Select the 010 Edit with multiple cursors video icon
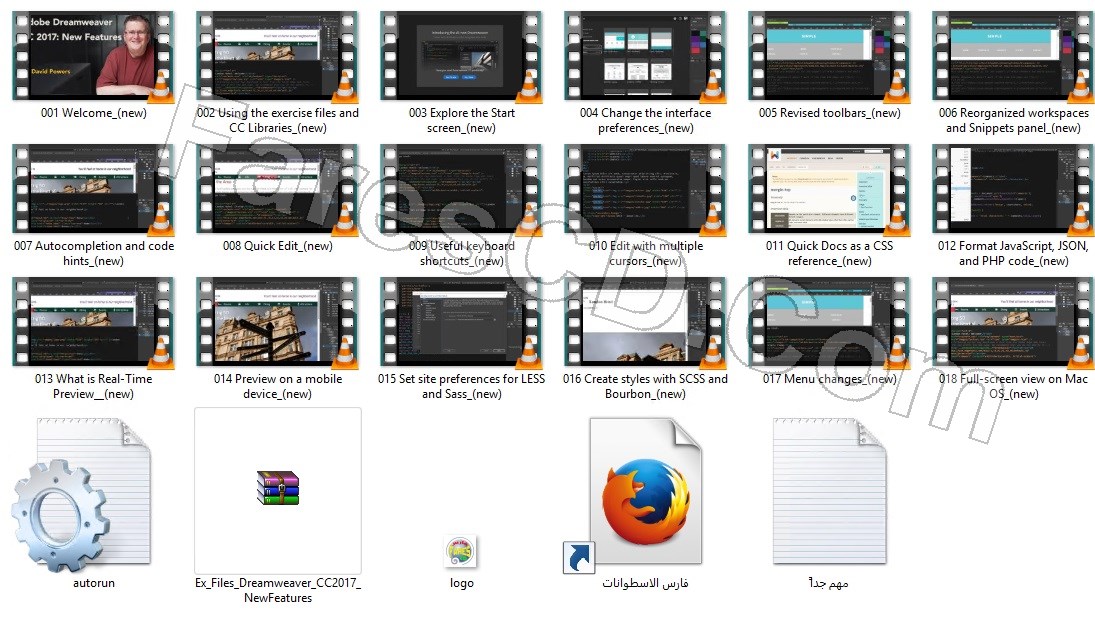Viewport: 1095px width, 617px height. point(645,189)
